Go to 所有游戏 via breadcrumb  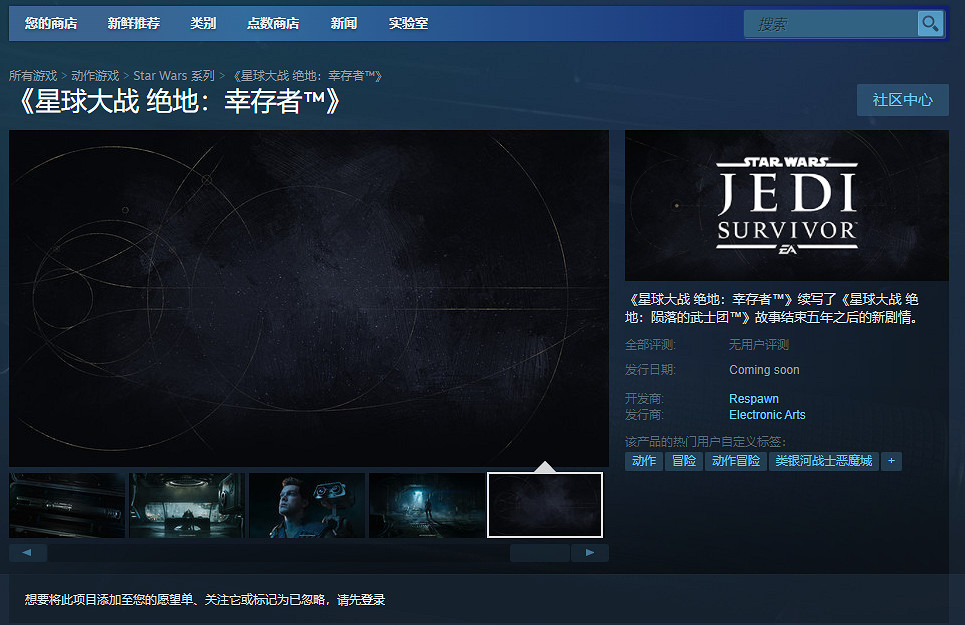coord(33,75)
